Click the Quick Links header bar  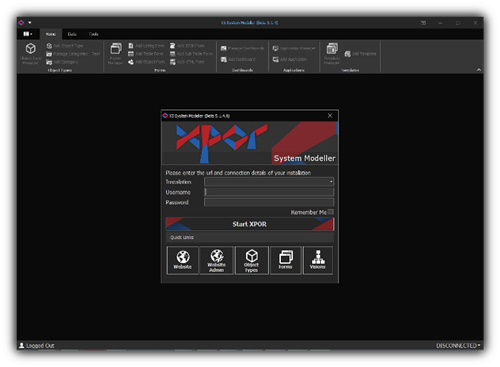[x=250, y=237]
